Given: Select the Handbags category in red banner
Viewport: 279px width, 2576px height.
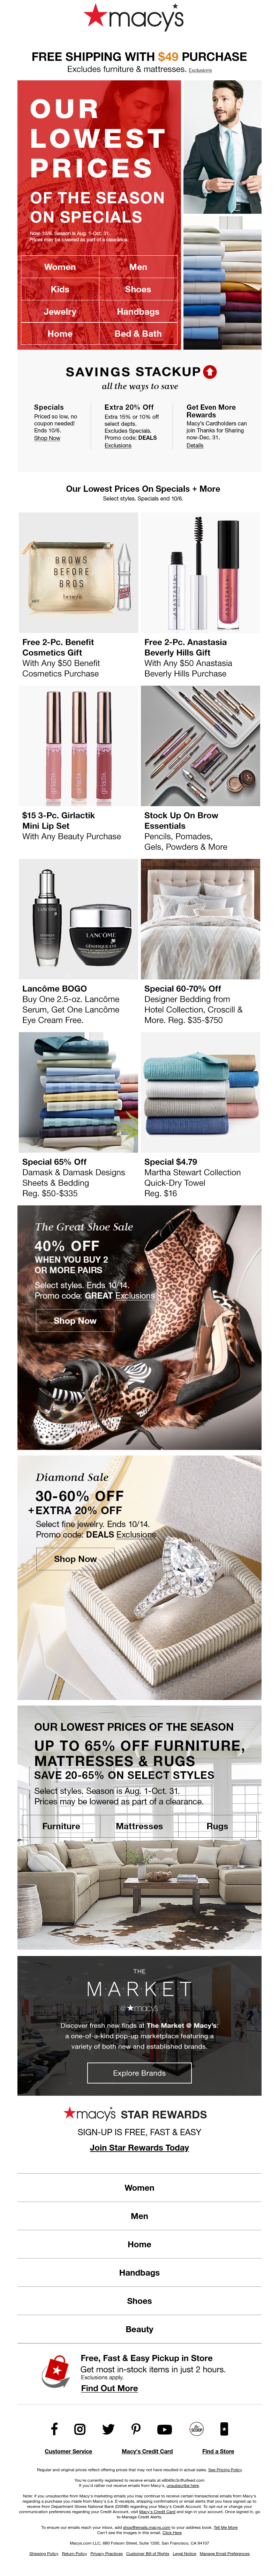Looking at the screenshot, I should [138, 311].
